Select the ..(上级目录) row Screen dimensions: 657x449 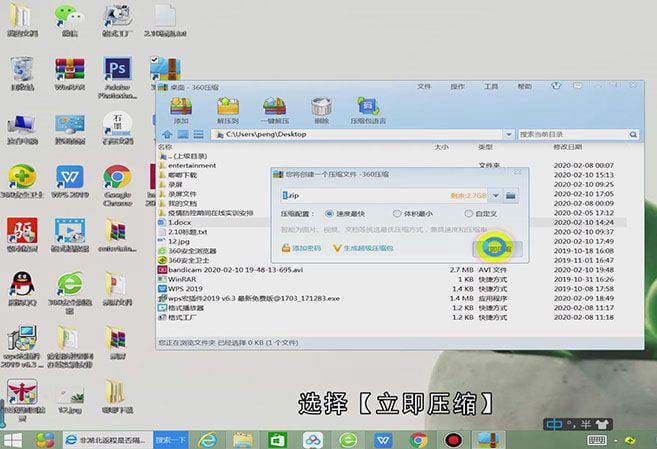pos(392,156)
